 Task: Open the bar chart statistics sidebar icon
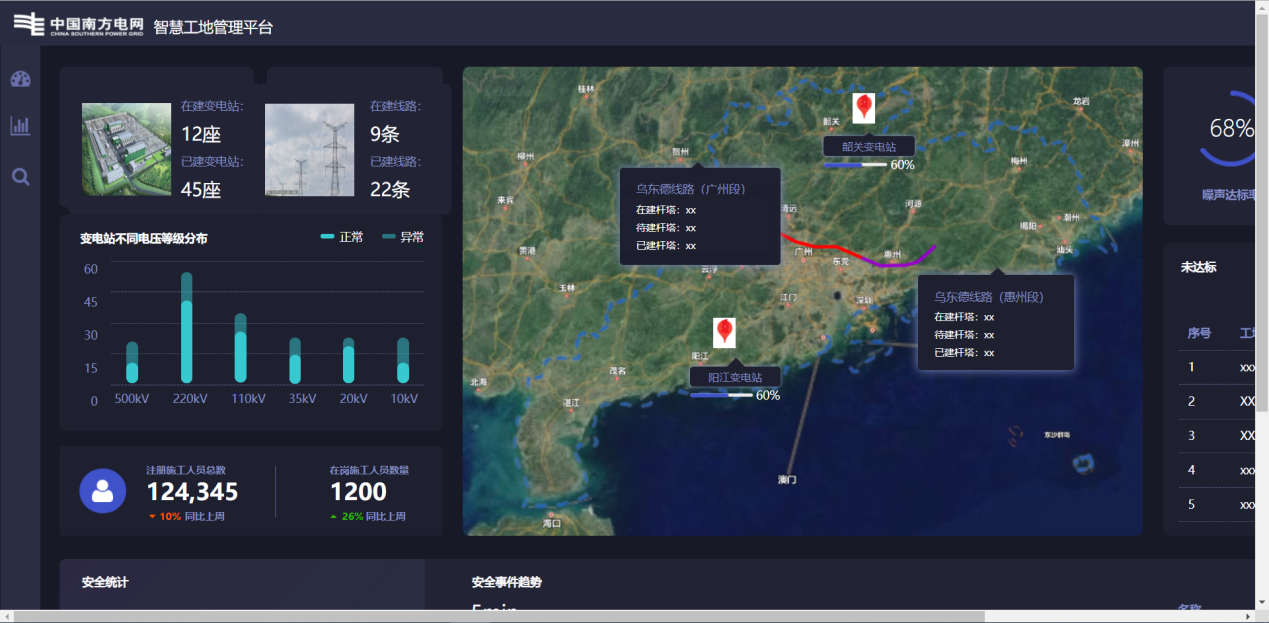[x=20, y=126]
